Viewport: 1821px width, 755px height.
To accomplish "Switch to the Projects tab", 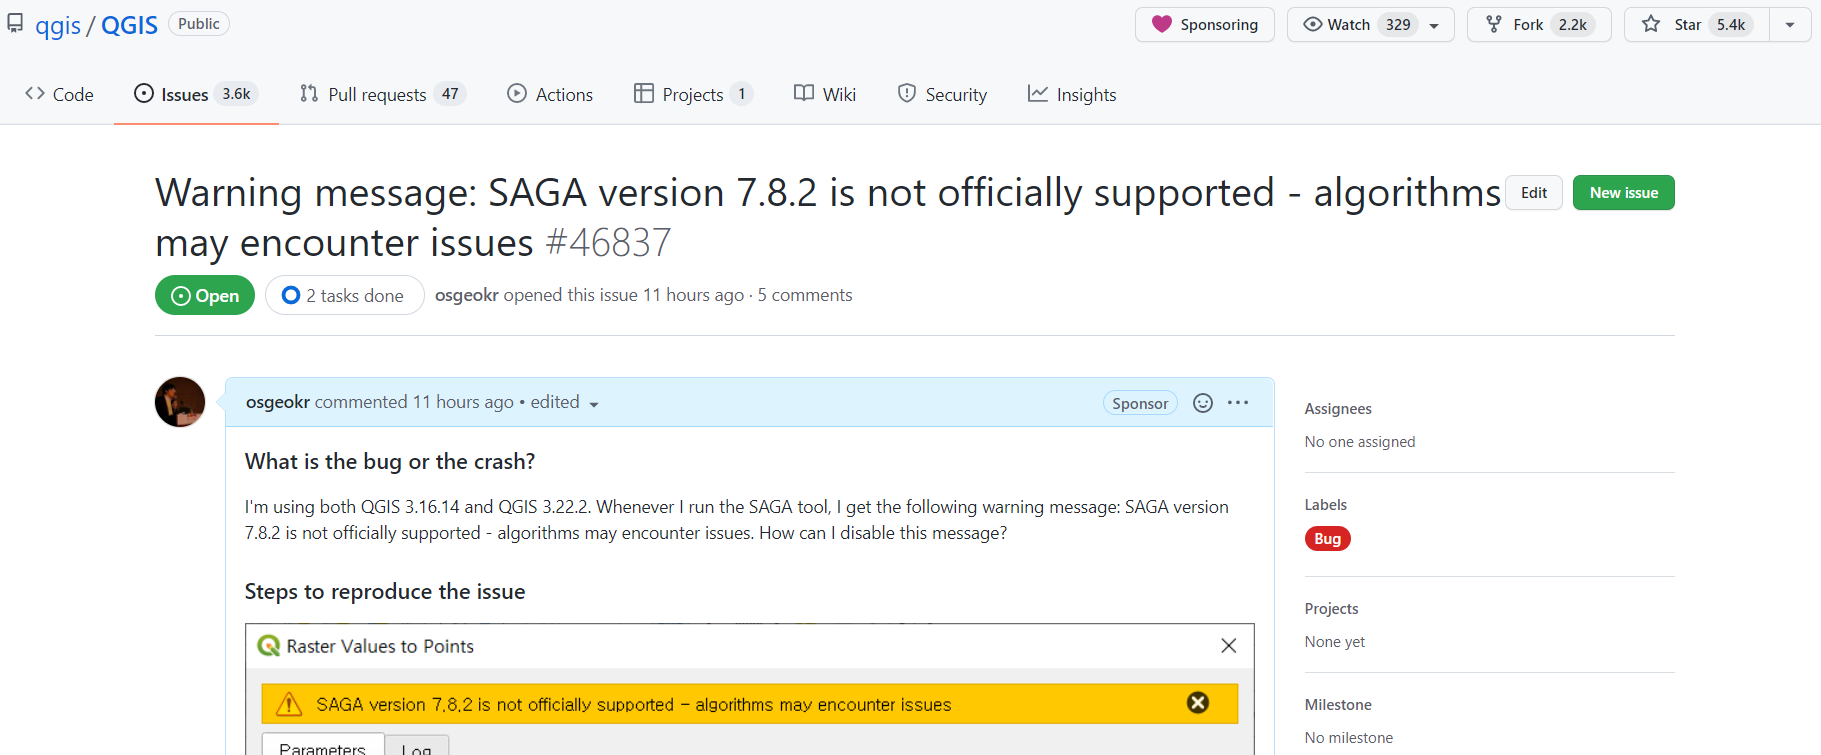I will [693, 94].
